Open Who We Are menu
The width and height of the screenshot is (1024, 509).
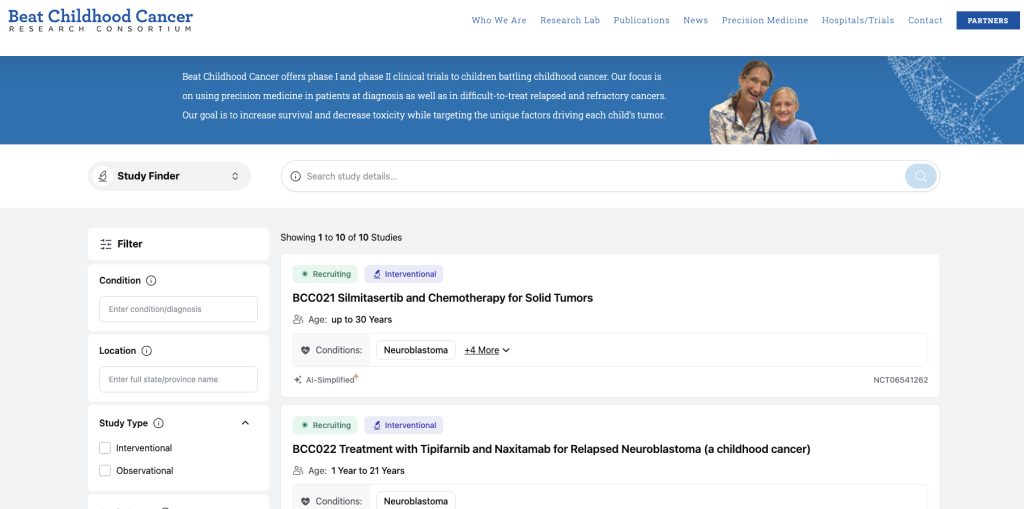click(x=499, y=20)
